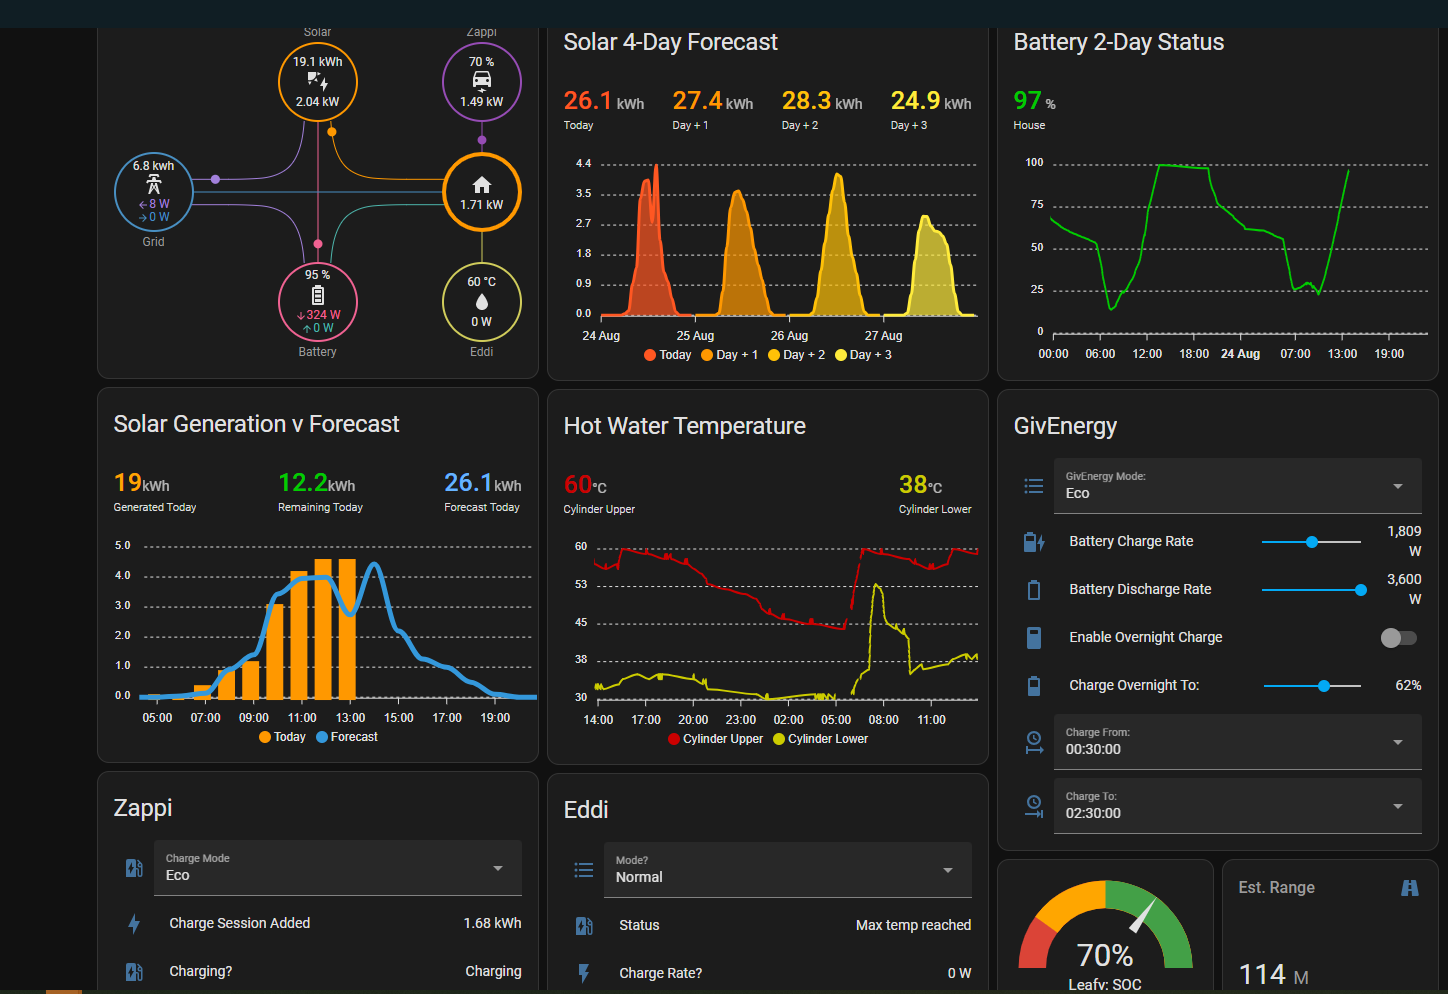Toggle the Forecast legend series
The width and height of the screenshot is (1448, 994).
tap(347, 737)
